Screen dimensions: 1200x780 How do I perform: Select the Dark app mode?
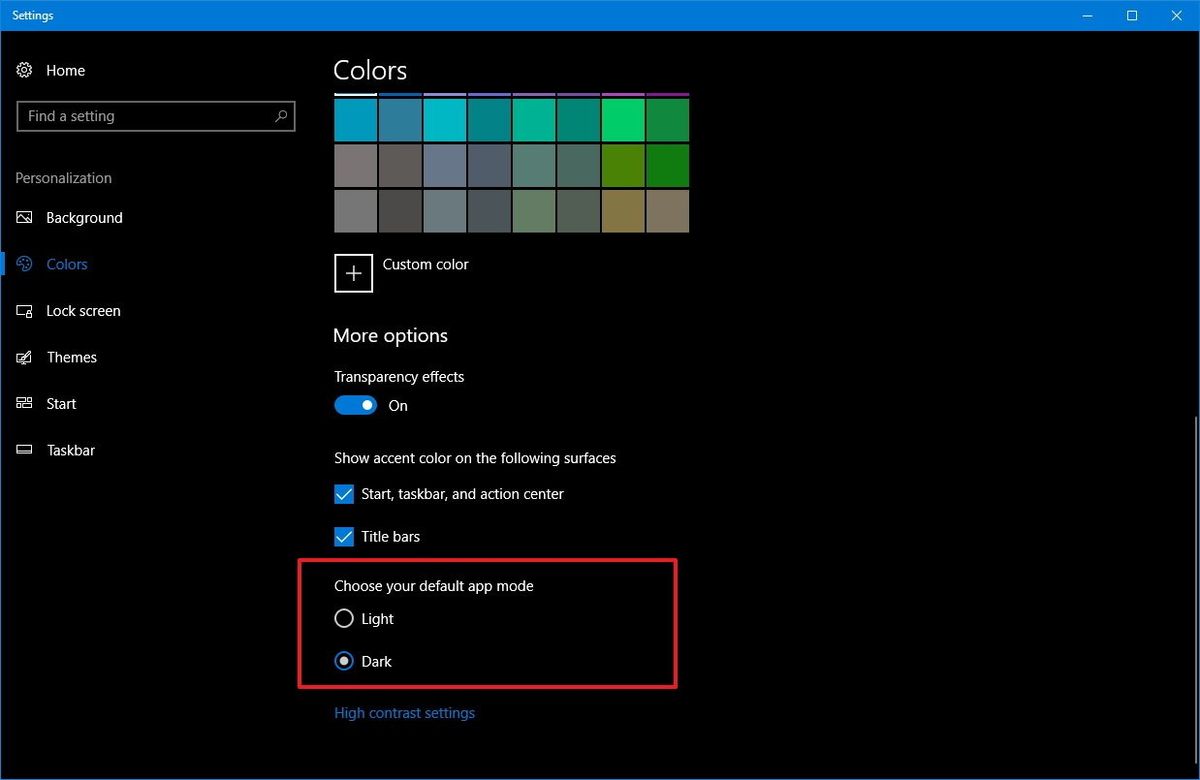(x=344, y=661)
